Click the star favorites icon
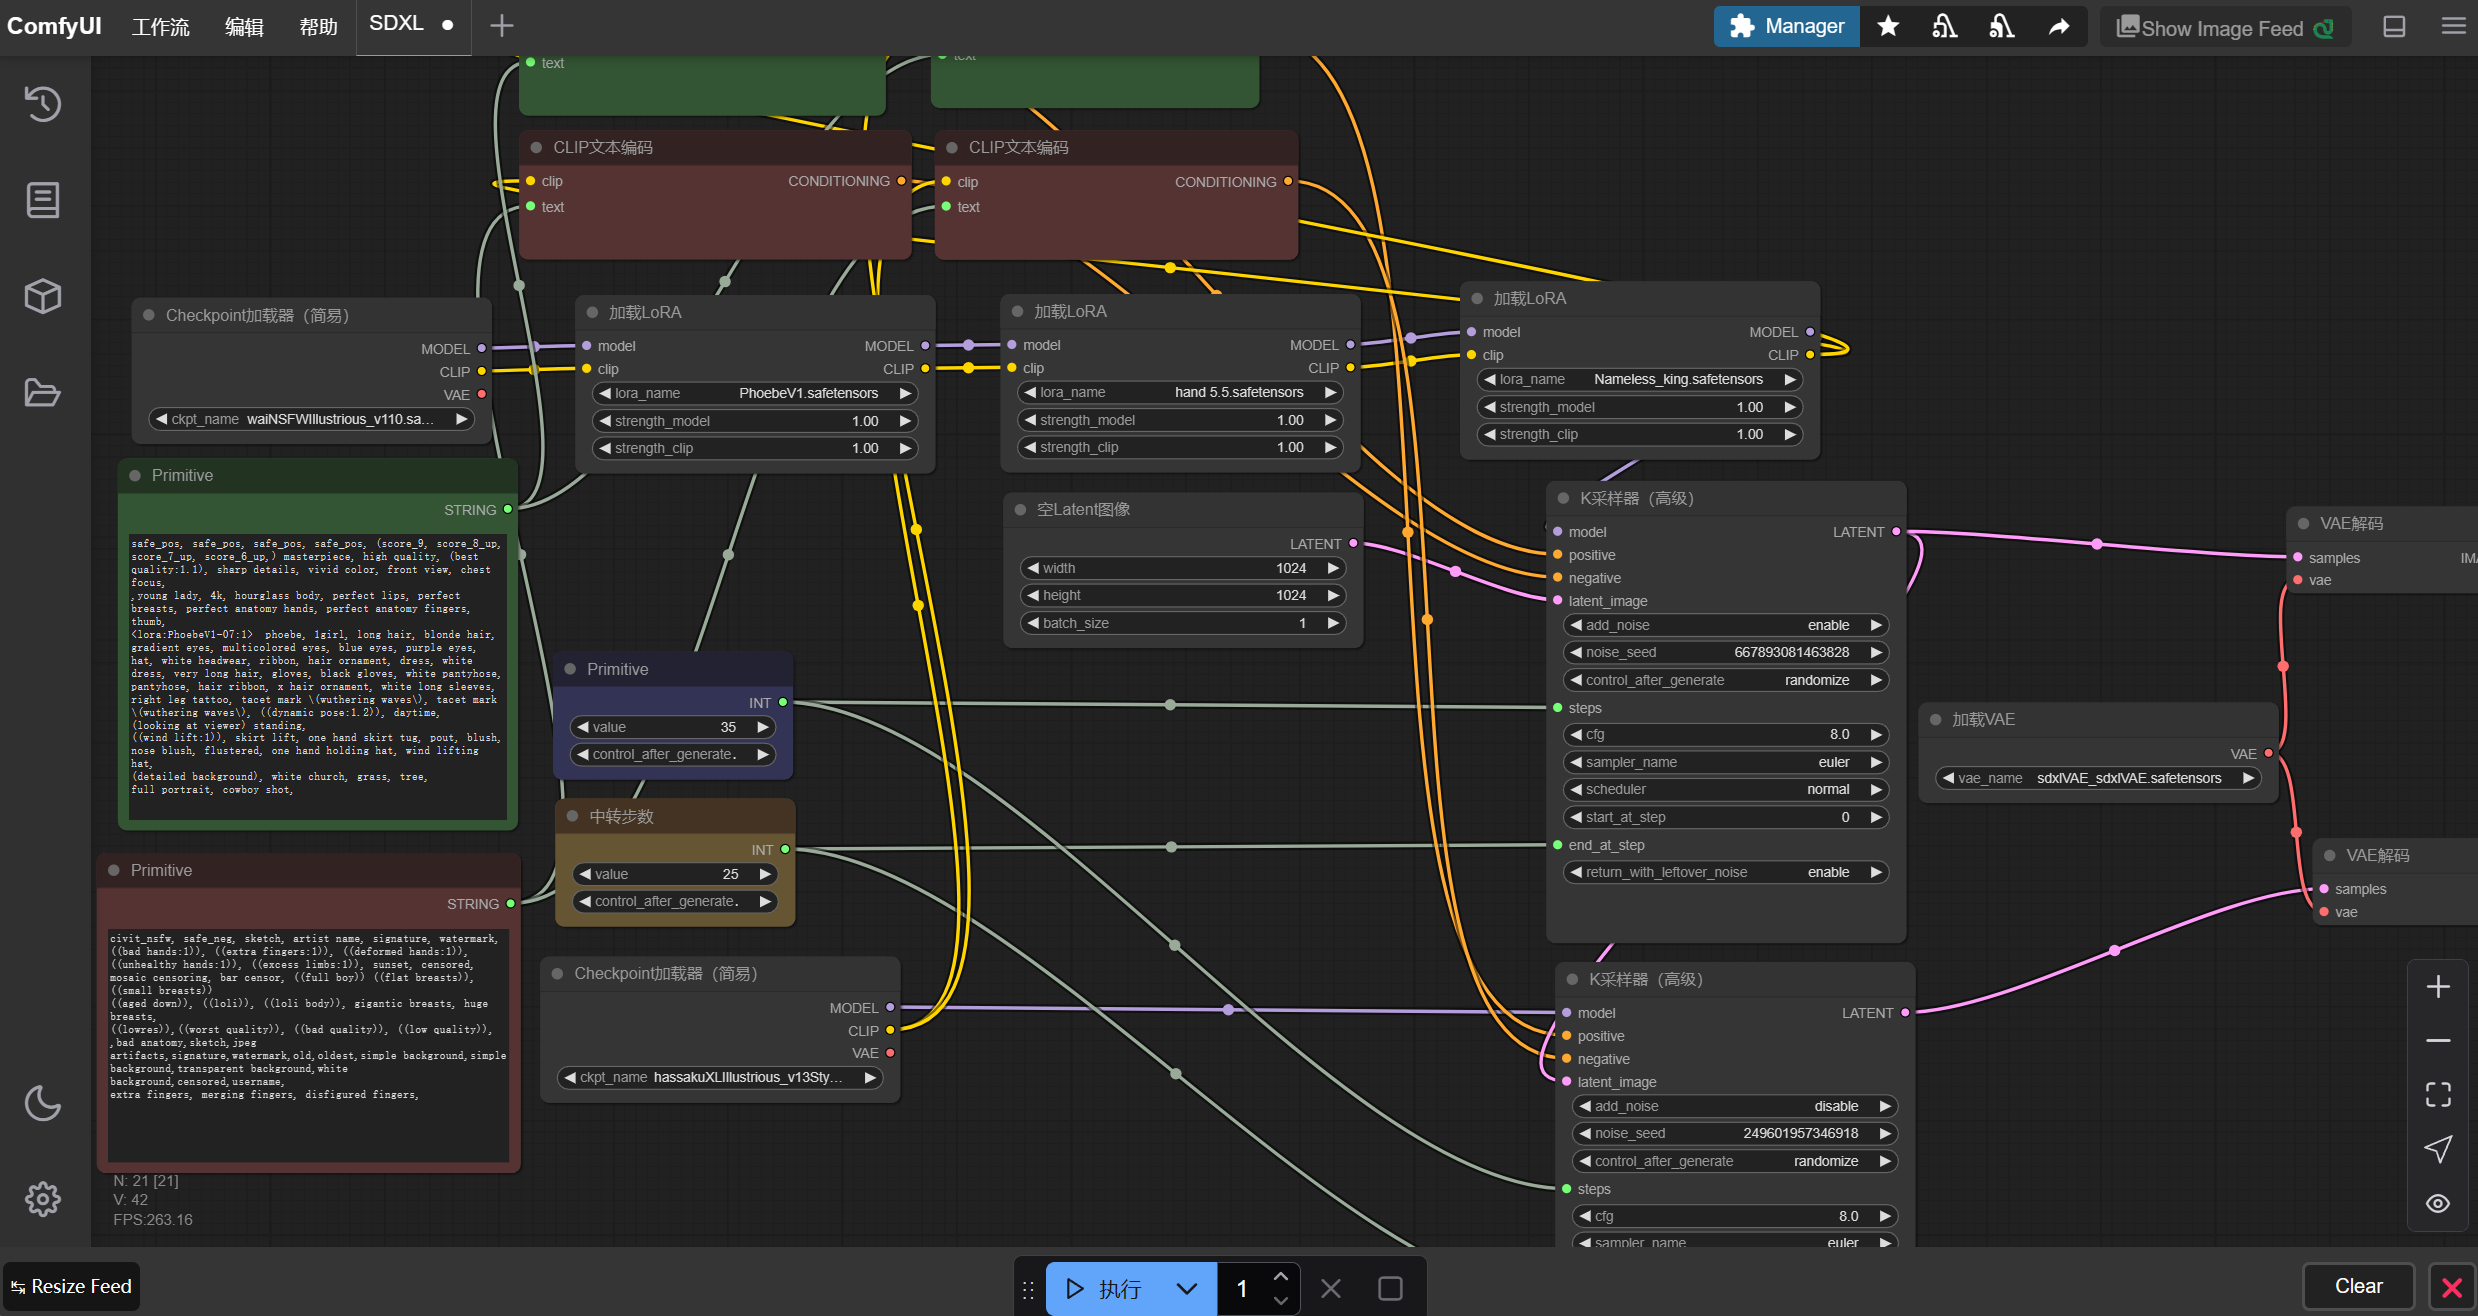This screenshot has height=1316, width=2478. click(1887, 27)
